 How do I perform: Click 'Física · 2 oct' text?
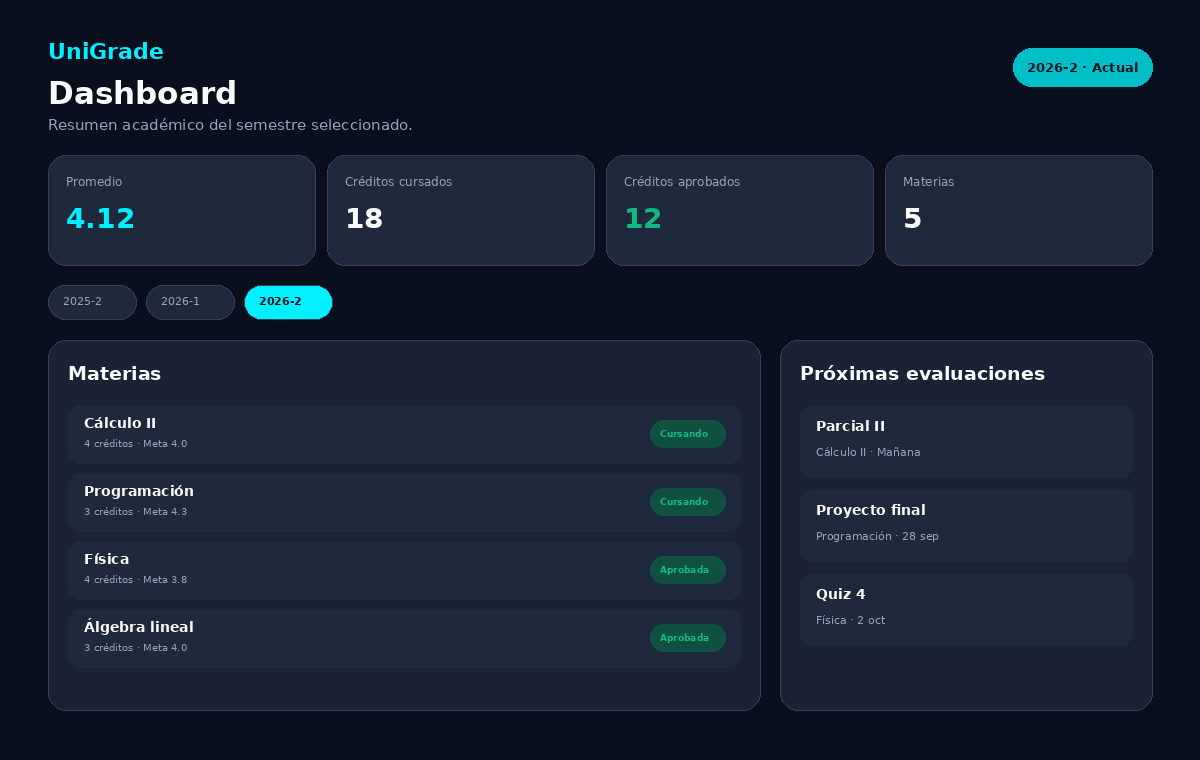tap(850, 620)
